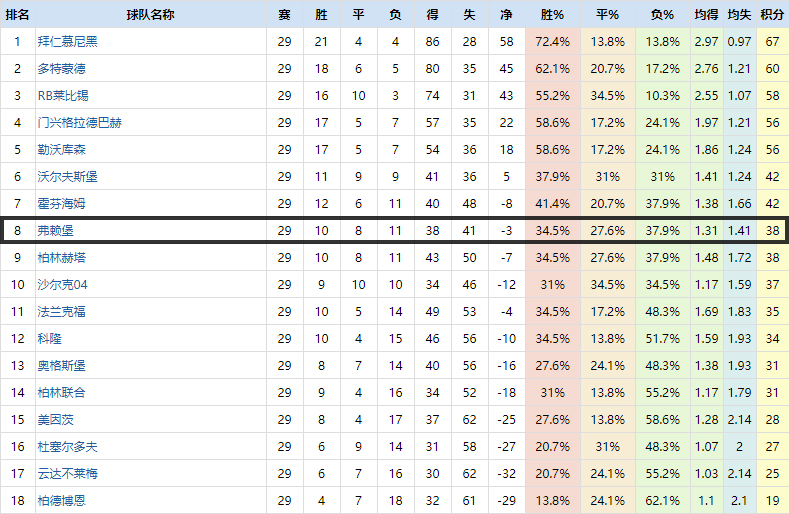The height and width of the screenshot is (514, 789).
Task: Click the 勒沃库森 team link
Action: click(x=61, y=149)
